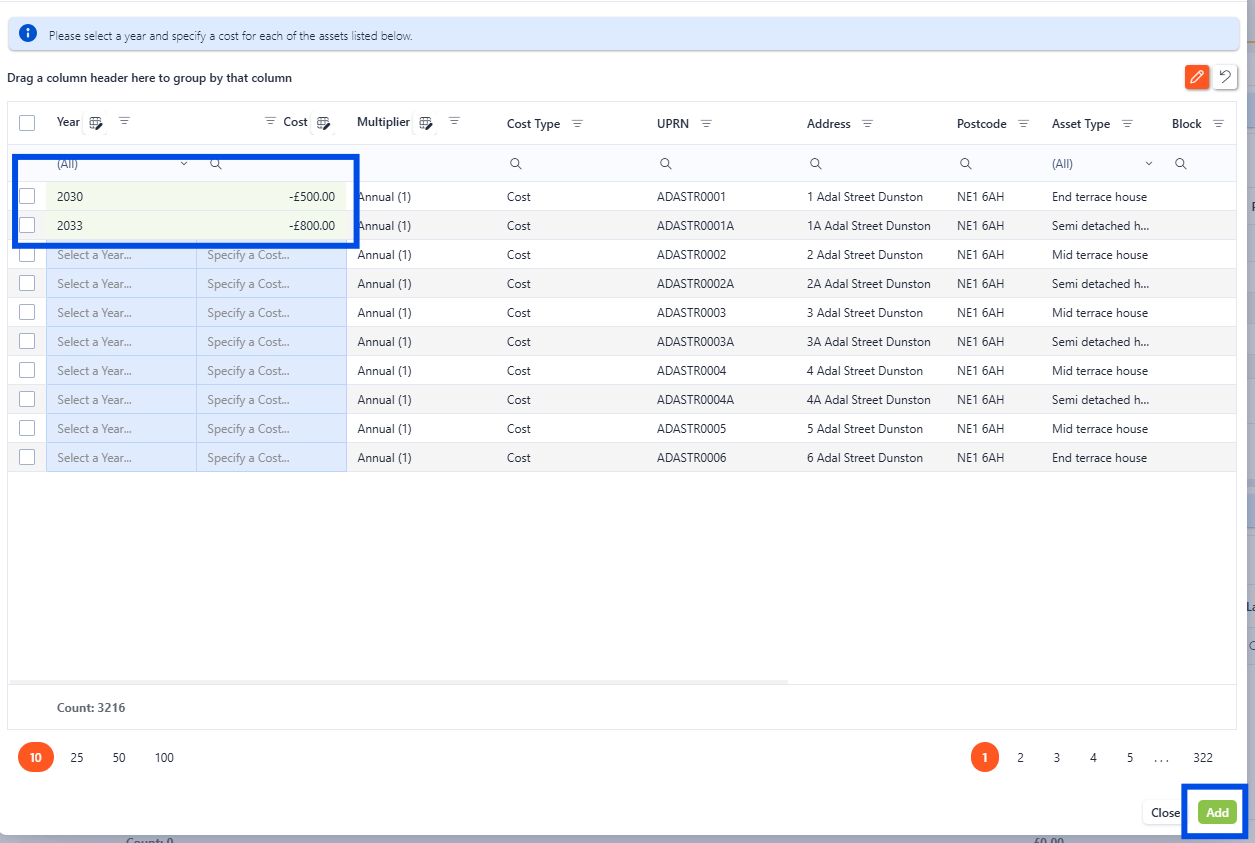Open the UPRN column filter icon
1255x843 pixels.
click(706, 124)
